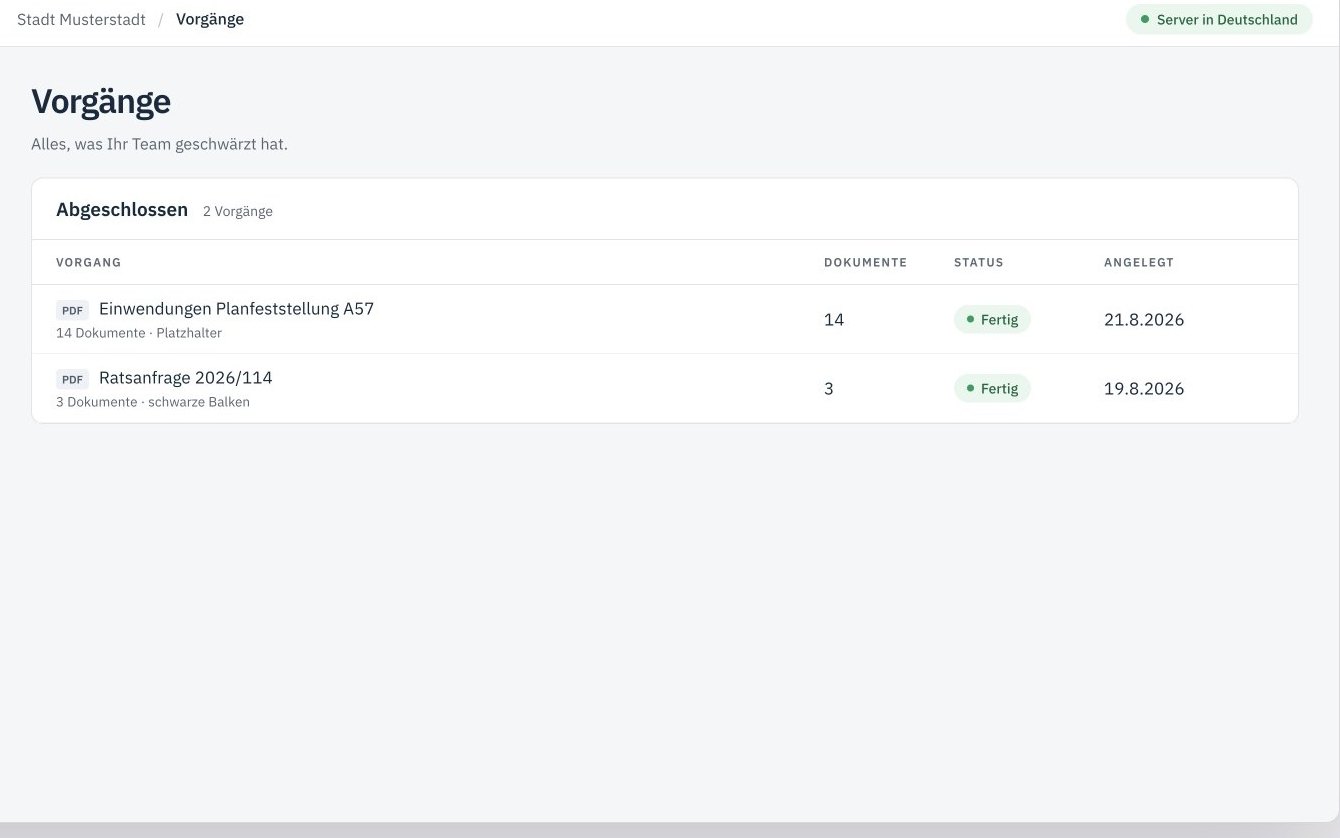
Task: Open the Stadt Musterstadt breadcrumb link
Action: click(x=81, y=19)
